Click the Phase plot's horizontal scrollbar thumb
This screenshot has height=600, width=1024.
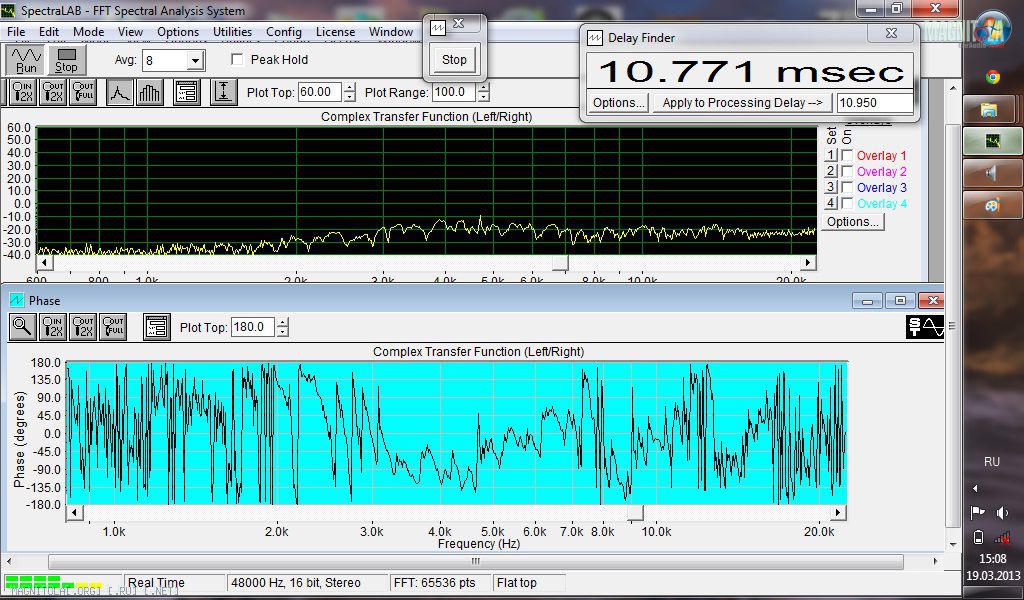pyautogui.click(x=635, y=513)
